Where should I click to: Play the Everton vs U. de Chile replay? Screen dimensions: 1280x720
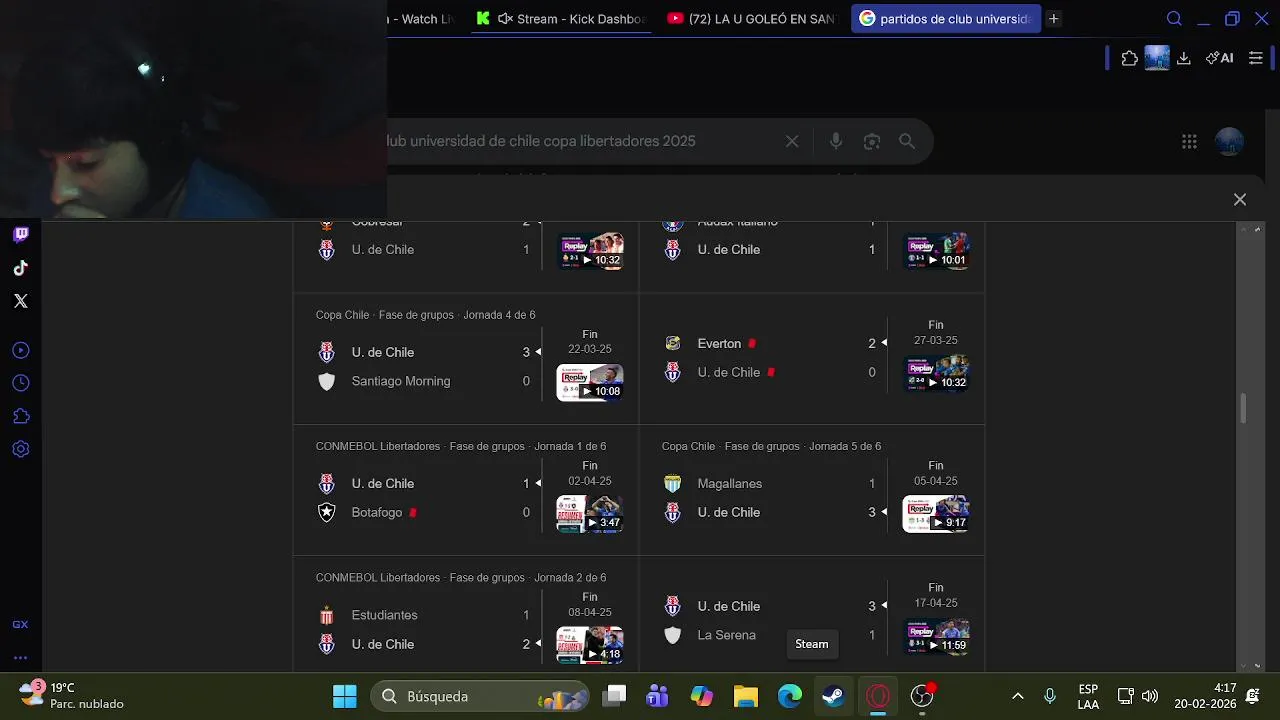[x=936, y=373]
